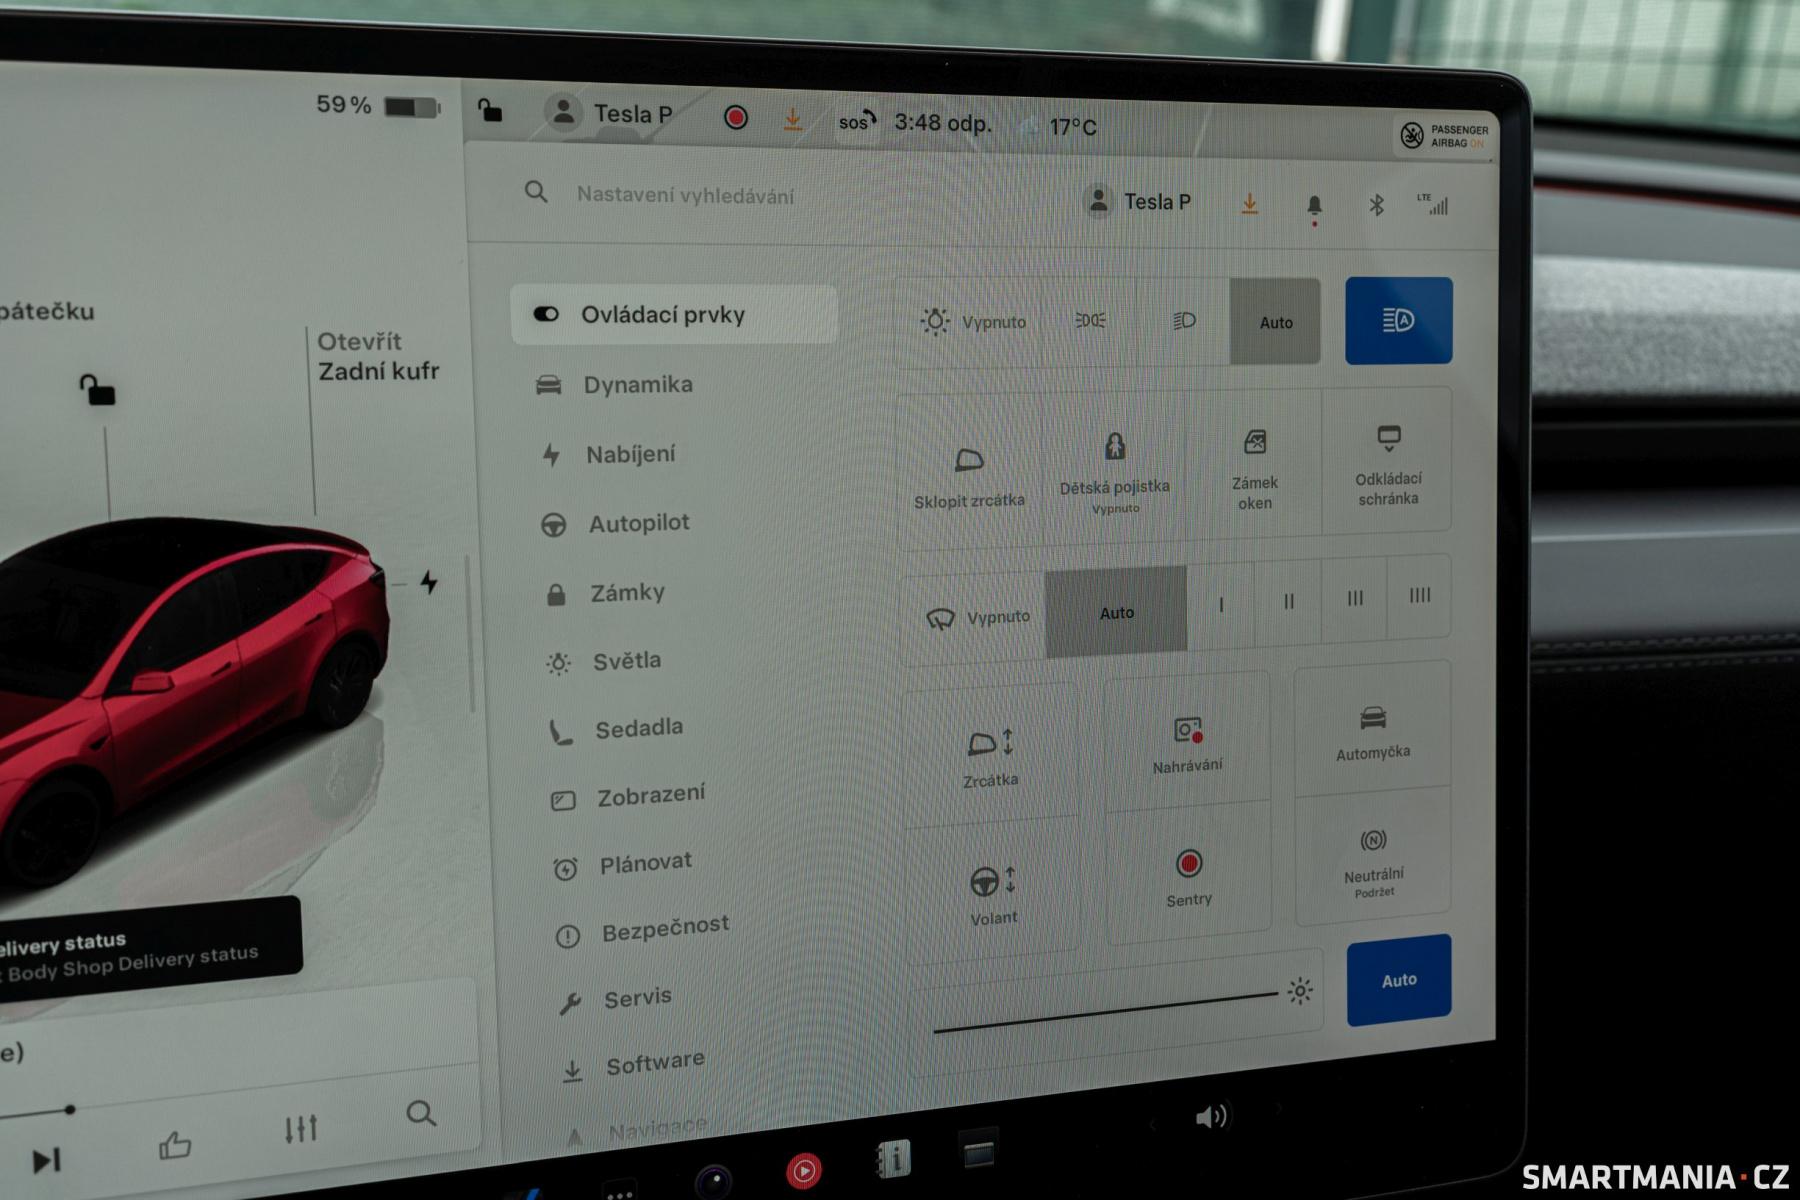Select wiper speed IIII
This screenshot has height=1200, width=1800.
pyautogui.click(x=1419, y=596)
